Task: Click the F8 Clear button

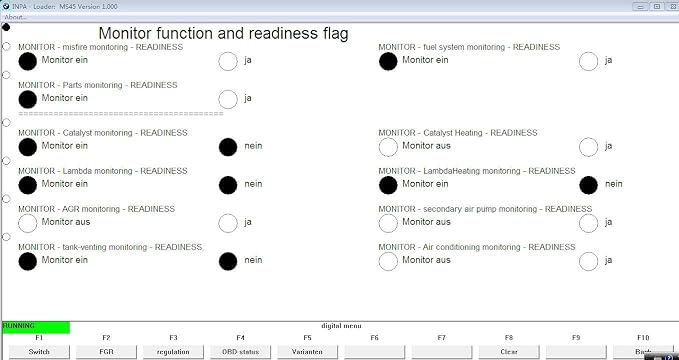Action: point(509,352)
